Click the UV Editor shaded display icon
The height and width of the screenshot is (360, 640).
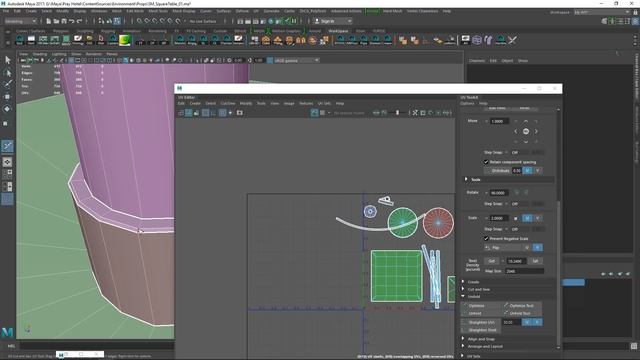coord(189,113)
